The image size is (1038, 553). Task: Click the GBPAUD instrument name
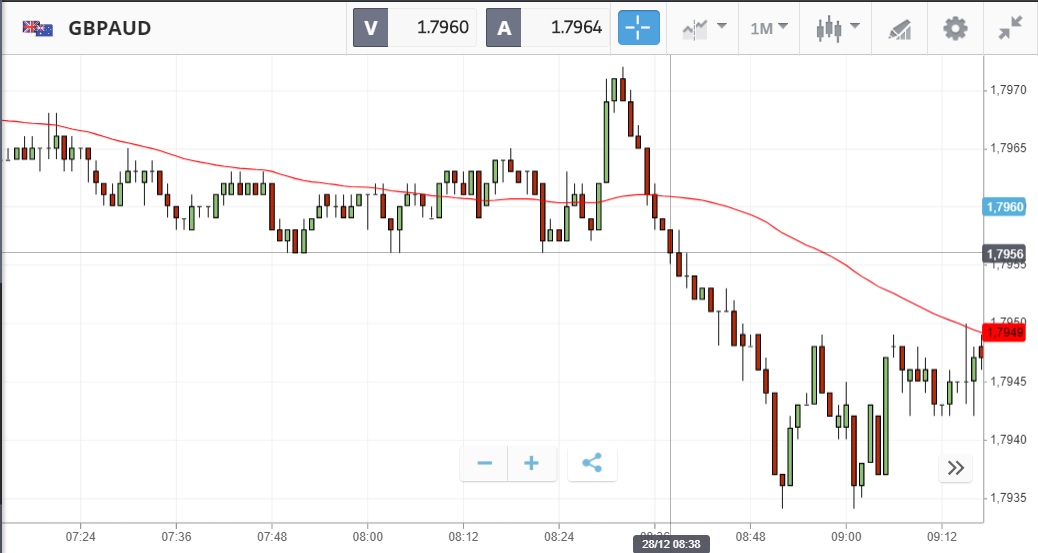(110, 28)
